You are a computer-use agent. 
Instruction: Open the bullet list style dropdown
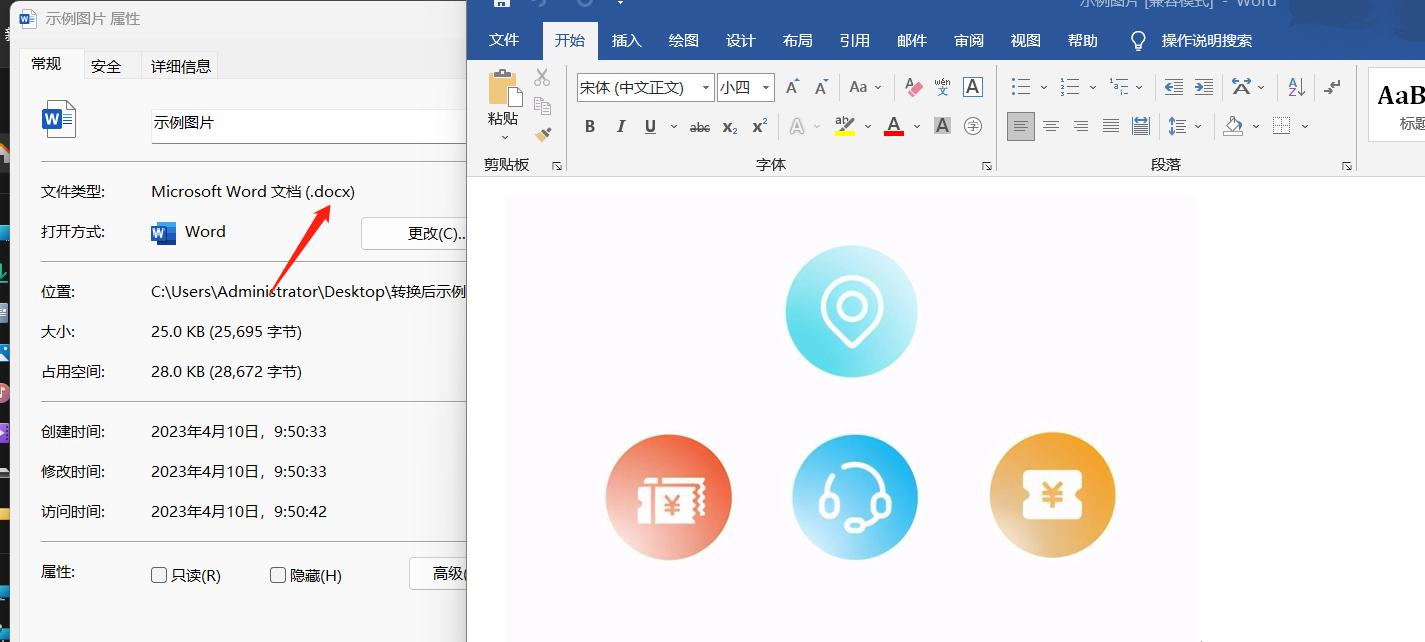click(1043, 87)
